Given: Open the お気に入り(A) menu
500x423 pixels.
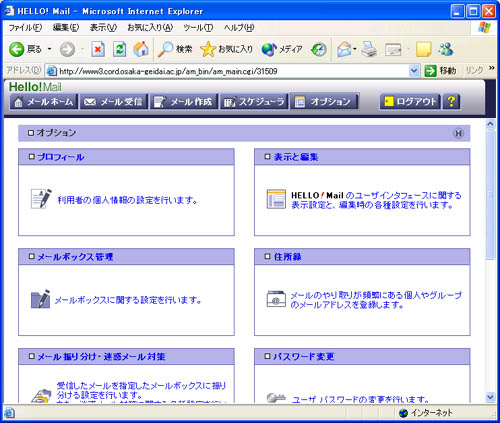Looking at the screenshot, I should point(150,28).
